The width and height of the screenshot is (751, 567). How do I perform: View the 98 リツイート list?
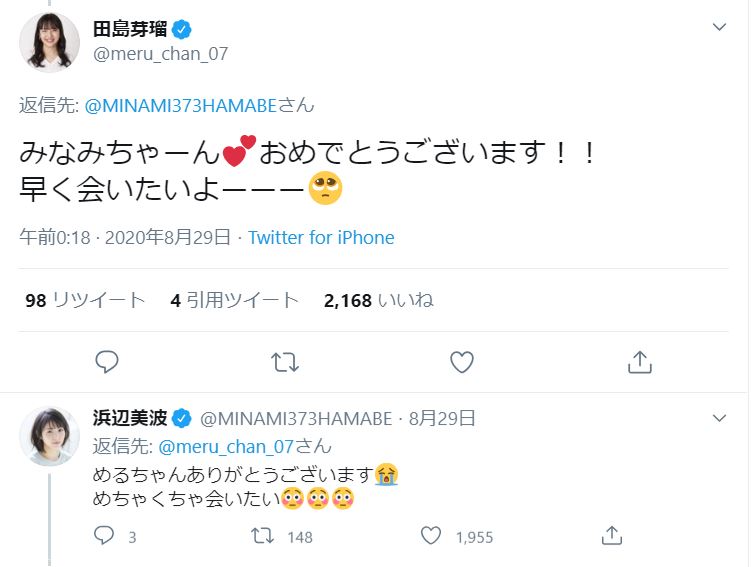pos(85,300)
